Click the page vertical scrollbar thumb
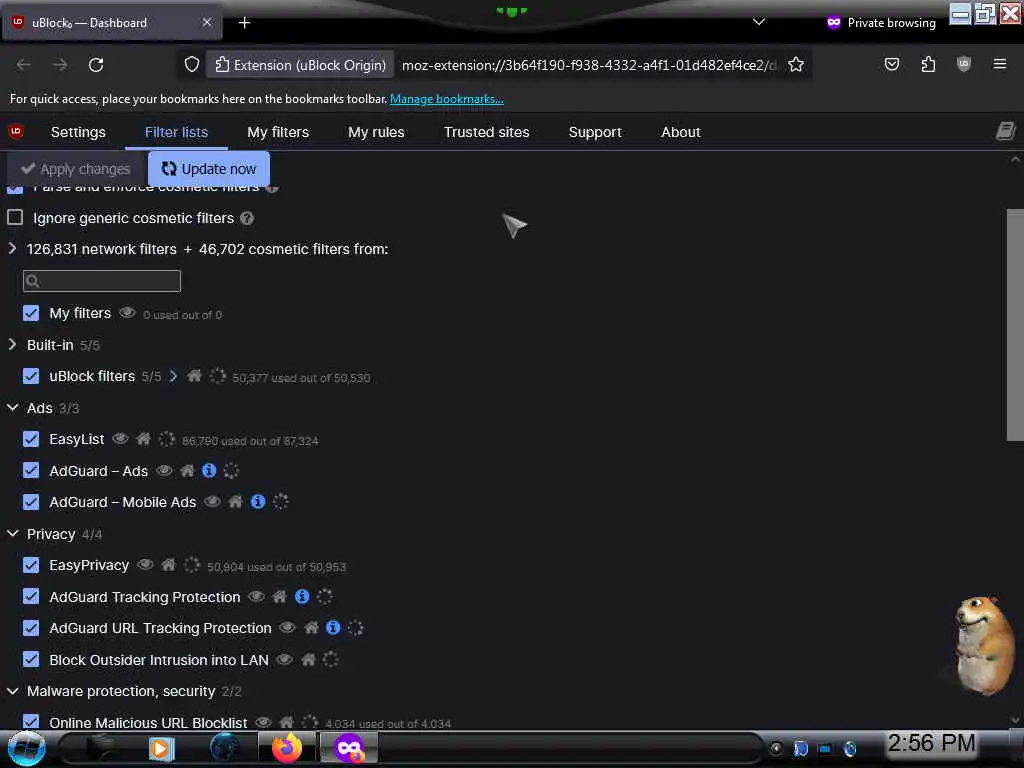 1015,325
